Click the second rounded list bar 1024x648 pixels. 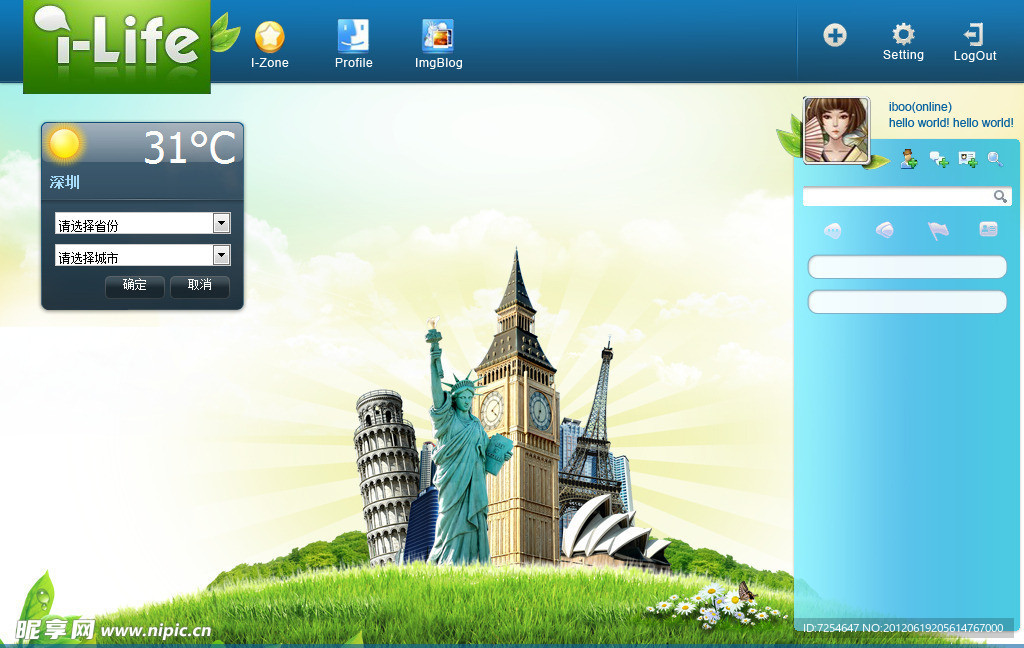click(x=907, y=302)
